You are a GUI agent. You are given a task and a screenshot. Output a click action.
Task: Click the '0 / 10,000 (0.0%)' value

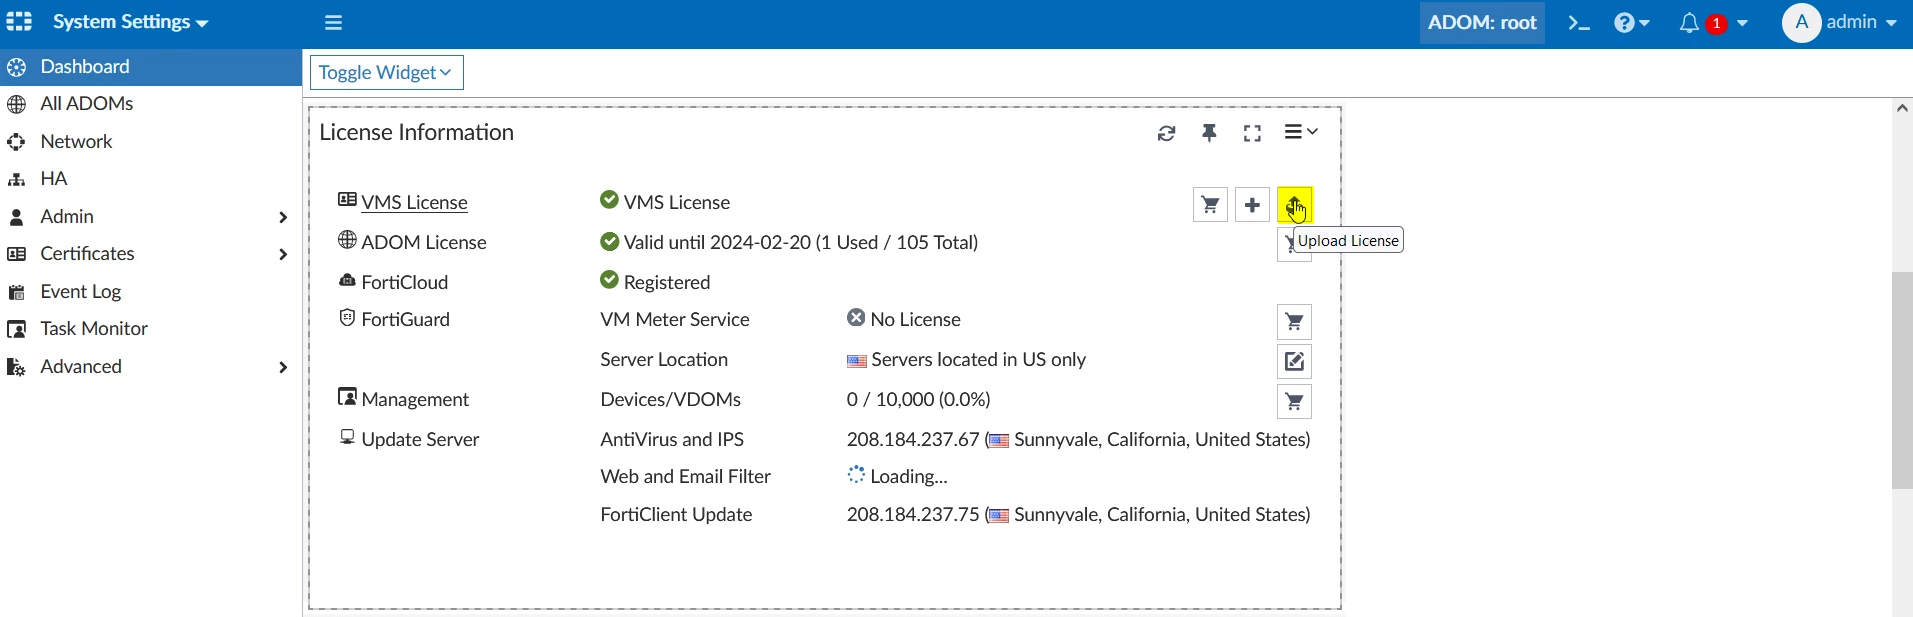(x=918, y=400)
